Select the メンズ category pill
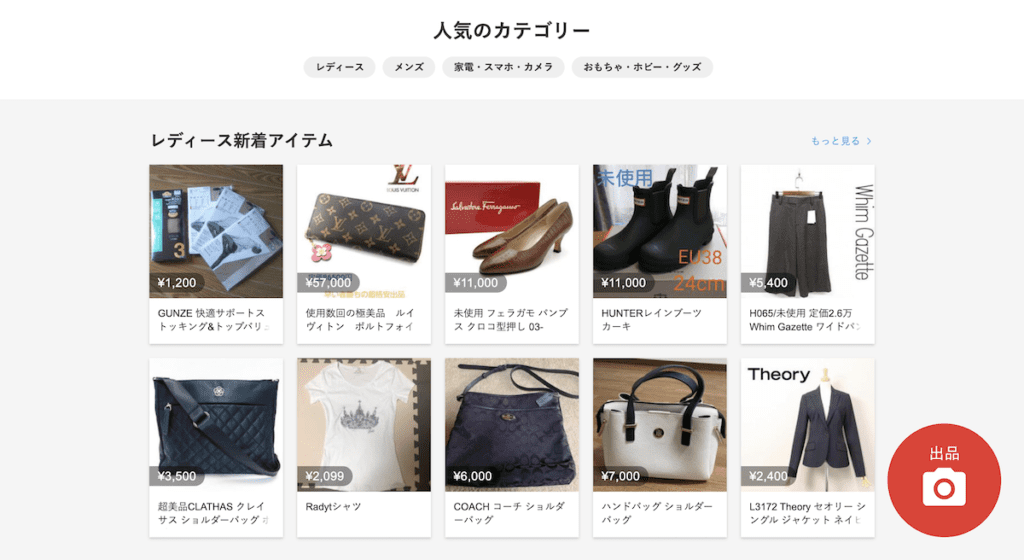 coord(409,67)
